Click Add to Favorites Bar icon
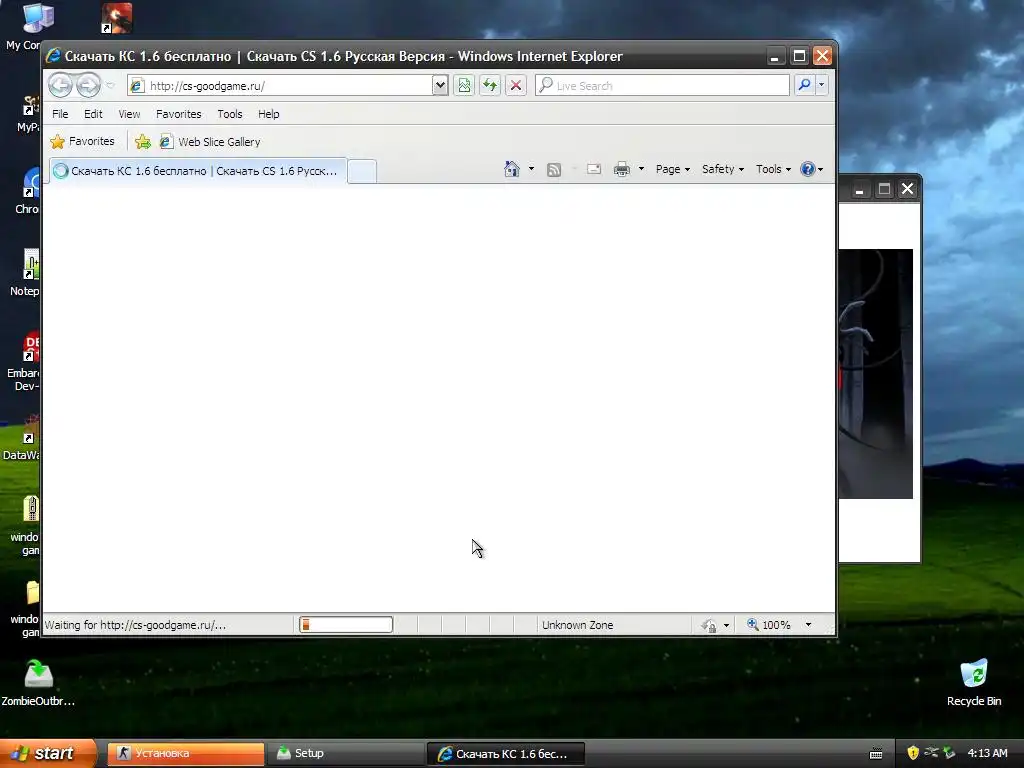This screenshot has width=1024, height=768. (x=142, y=142)
